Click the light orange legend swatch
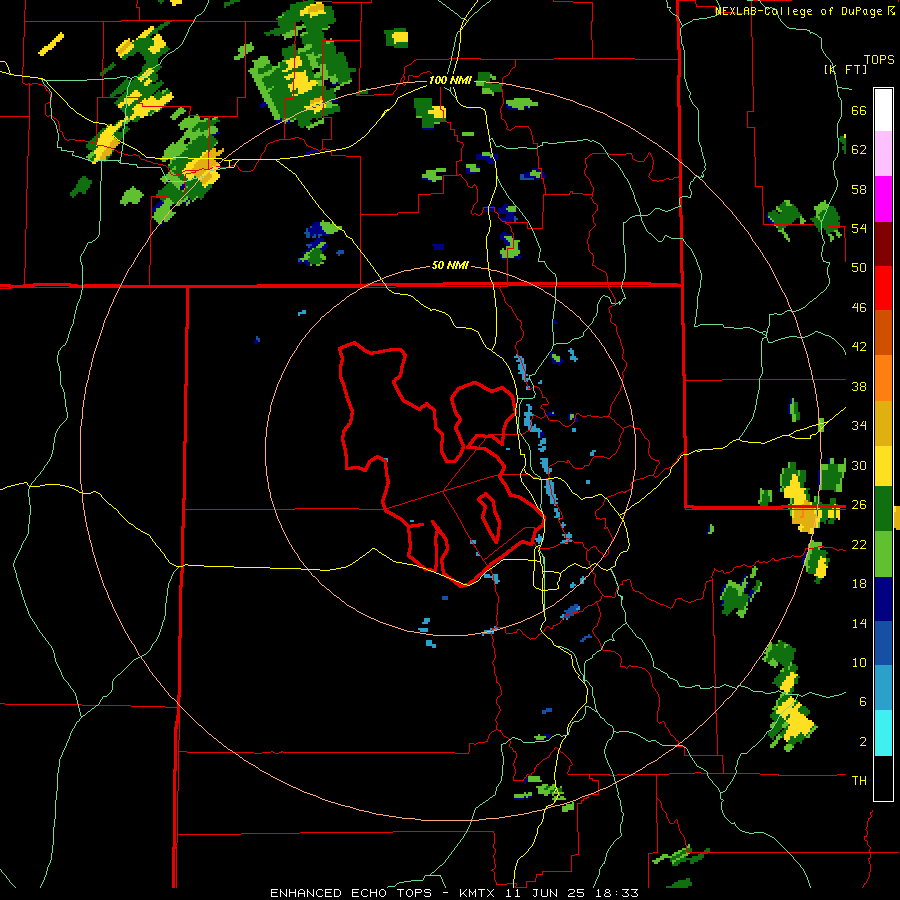This screenshot has height=900, width=900. 883,377
